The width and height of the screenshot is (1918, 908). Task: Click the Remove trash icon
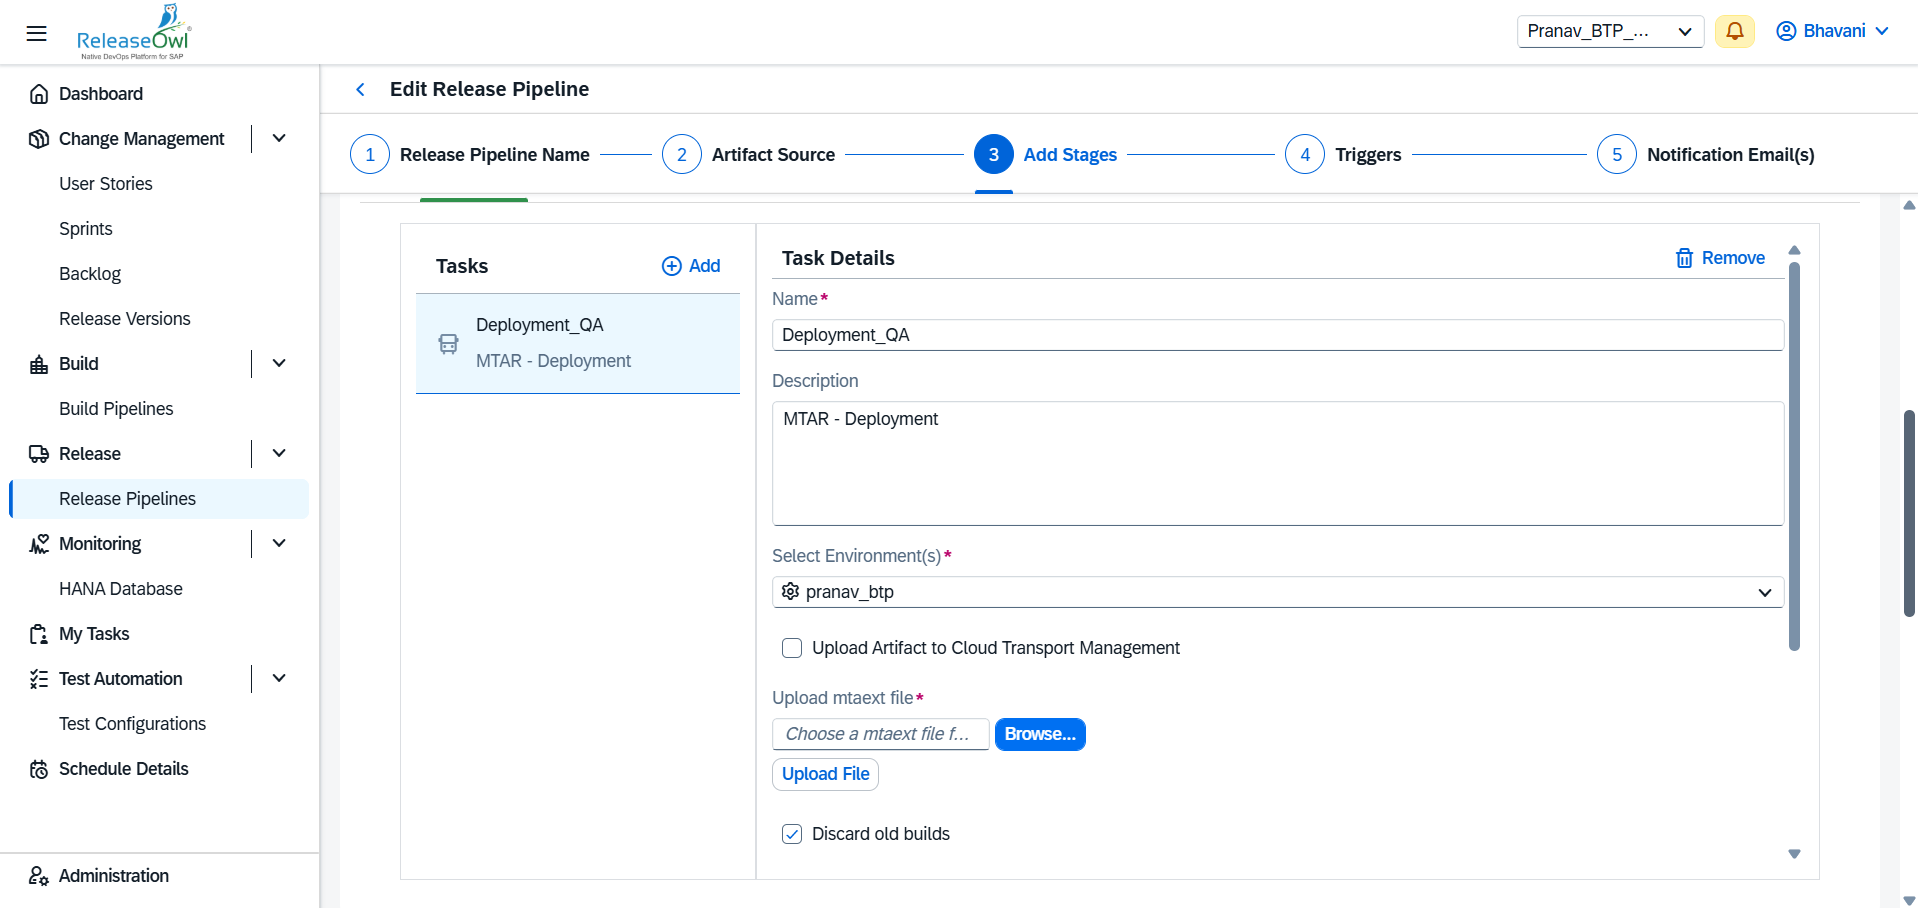1684,258
